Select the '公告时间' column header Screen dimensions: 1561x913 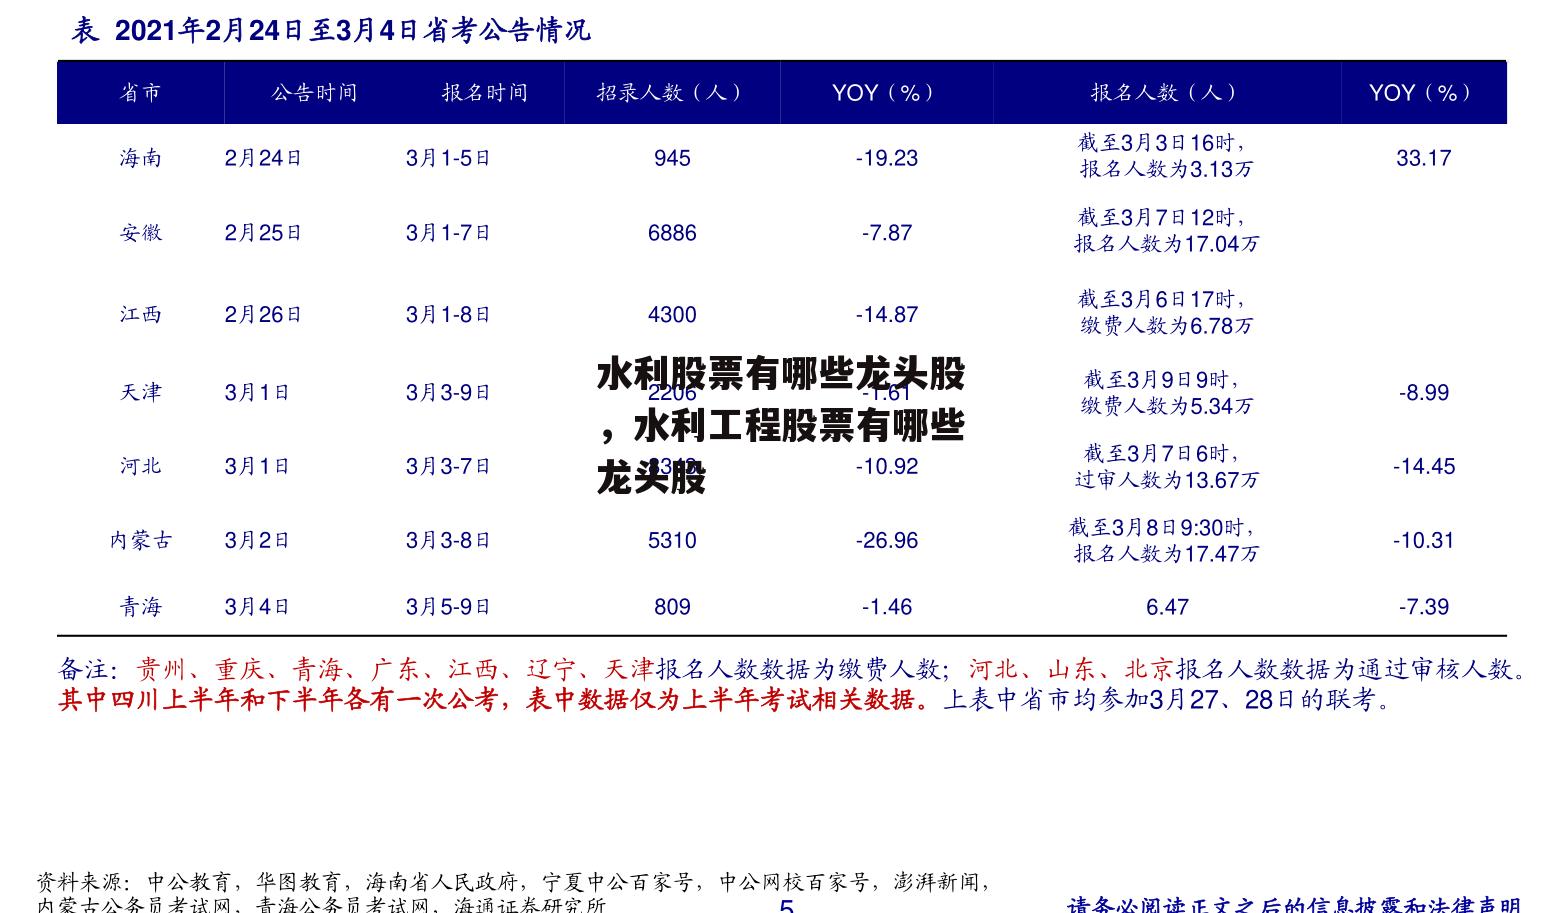point(314,93)
